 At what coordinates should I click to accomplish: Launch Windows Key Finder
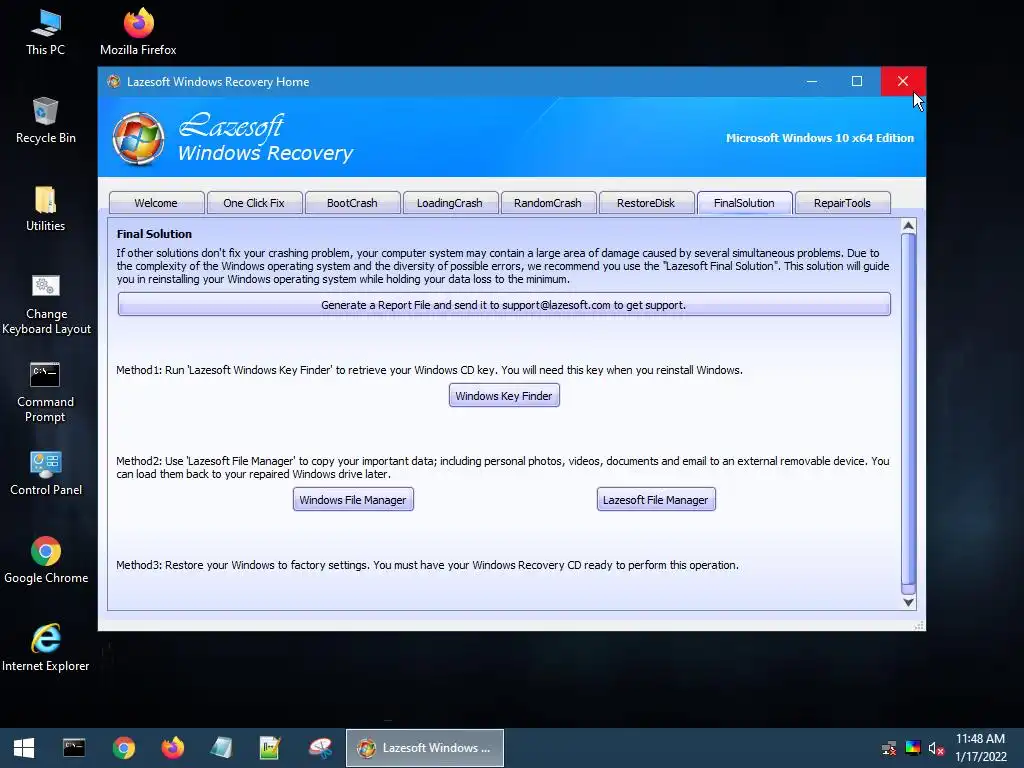tap(504, 396)
